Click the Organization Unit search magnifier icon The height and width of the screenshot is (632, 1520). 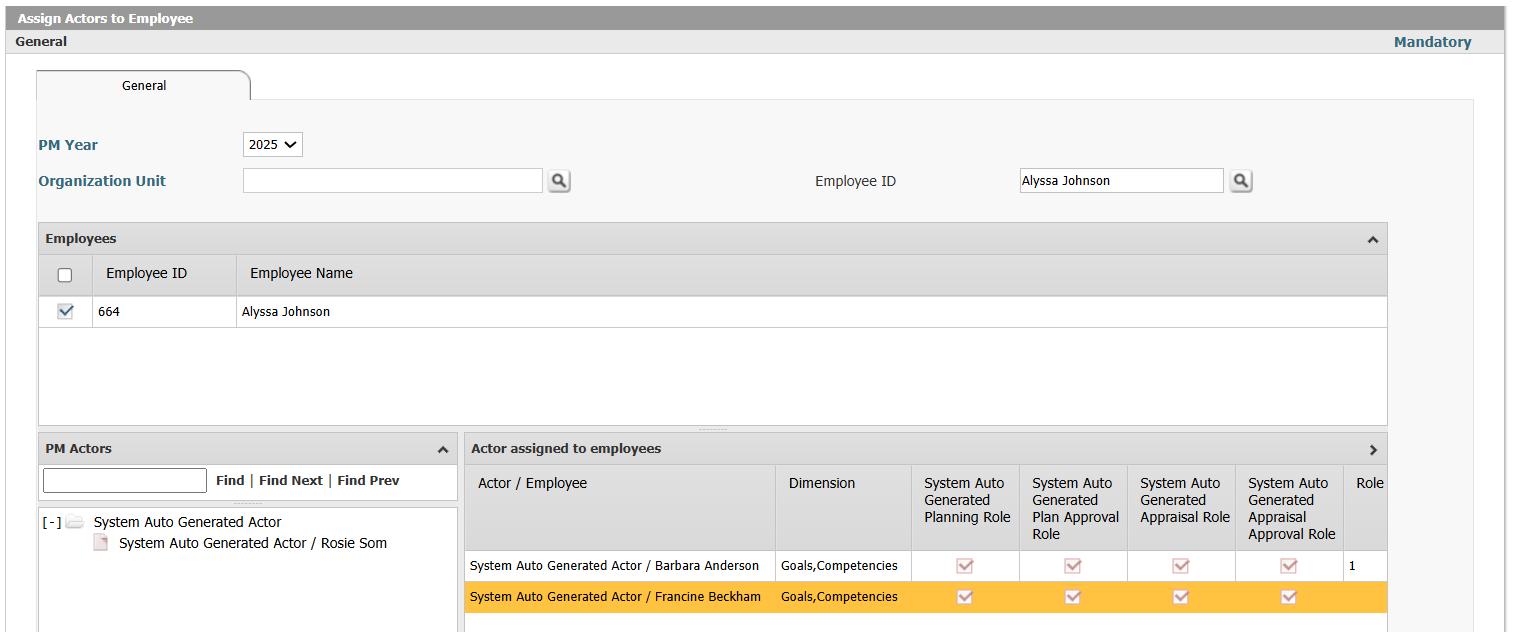[559, 181]
